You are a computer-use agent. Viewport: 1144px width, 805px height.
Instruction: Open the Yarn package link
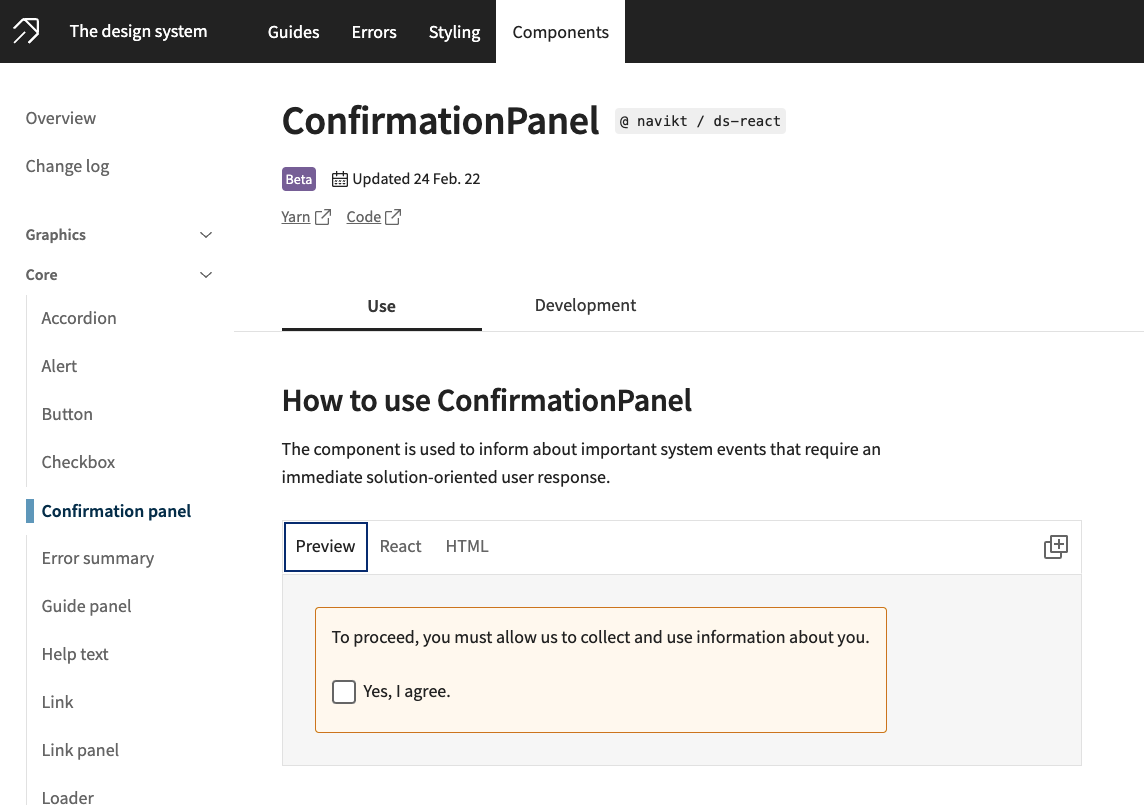pyautogui.click(x=296, y=217)
